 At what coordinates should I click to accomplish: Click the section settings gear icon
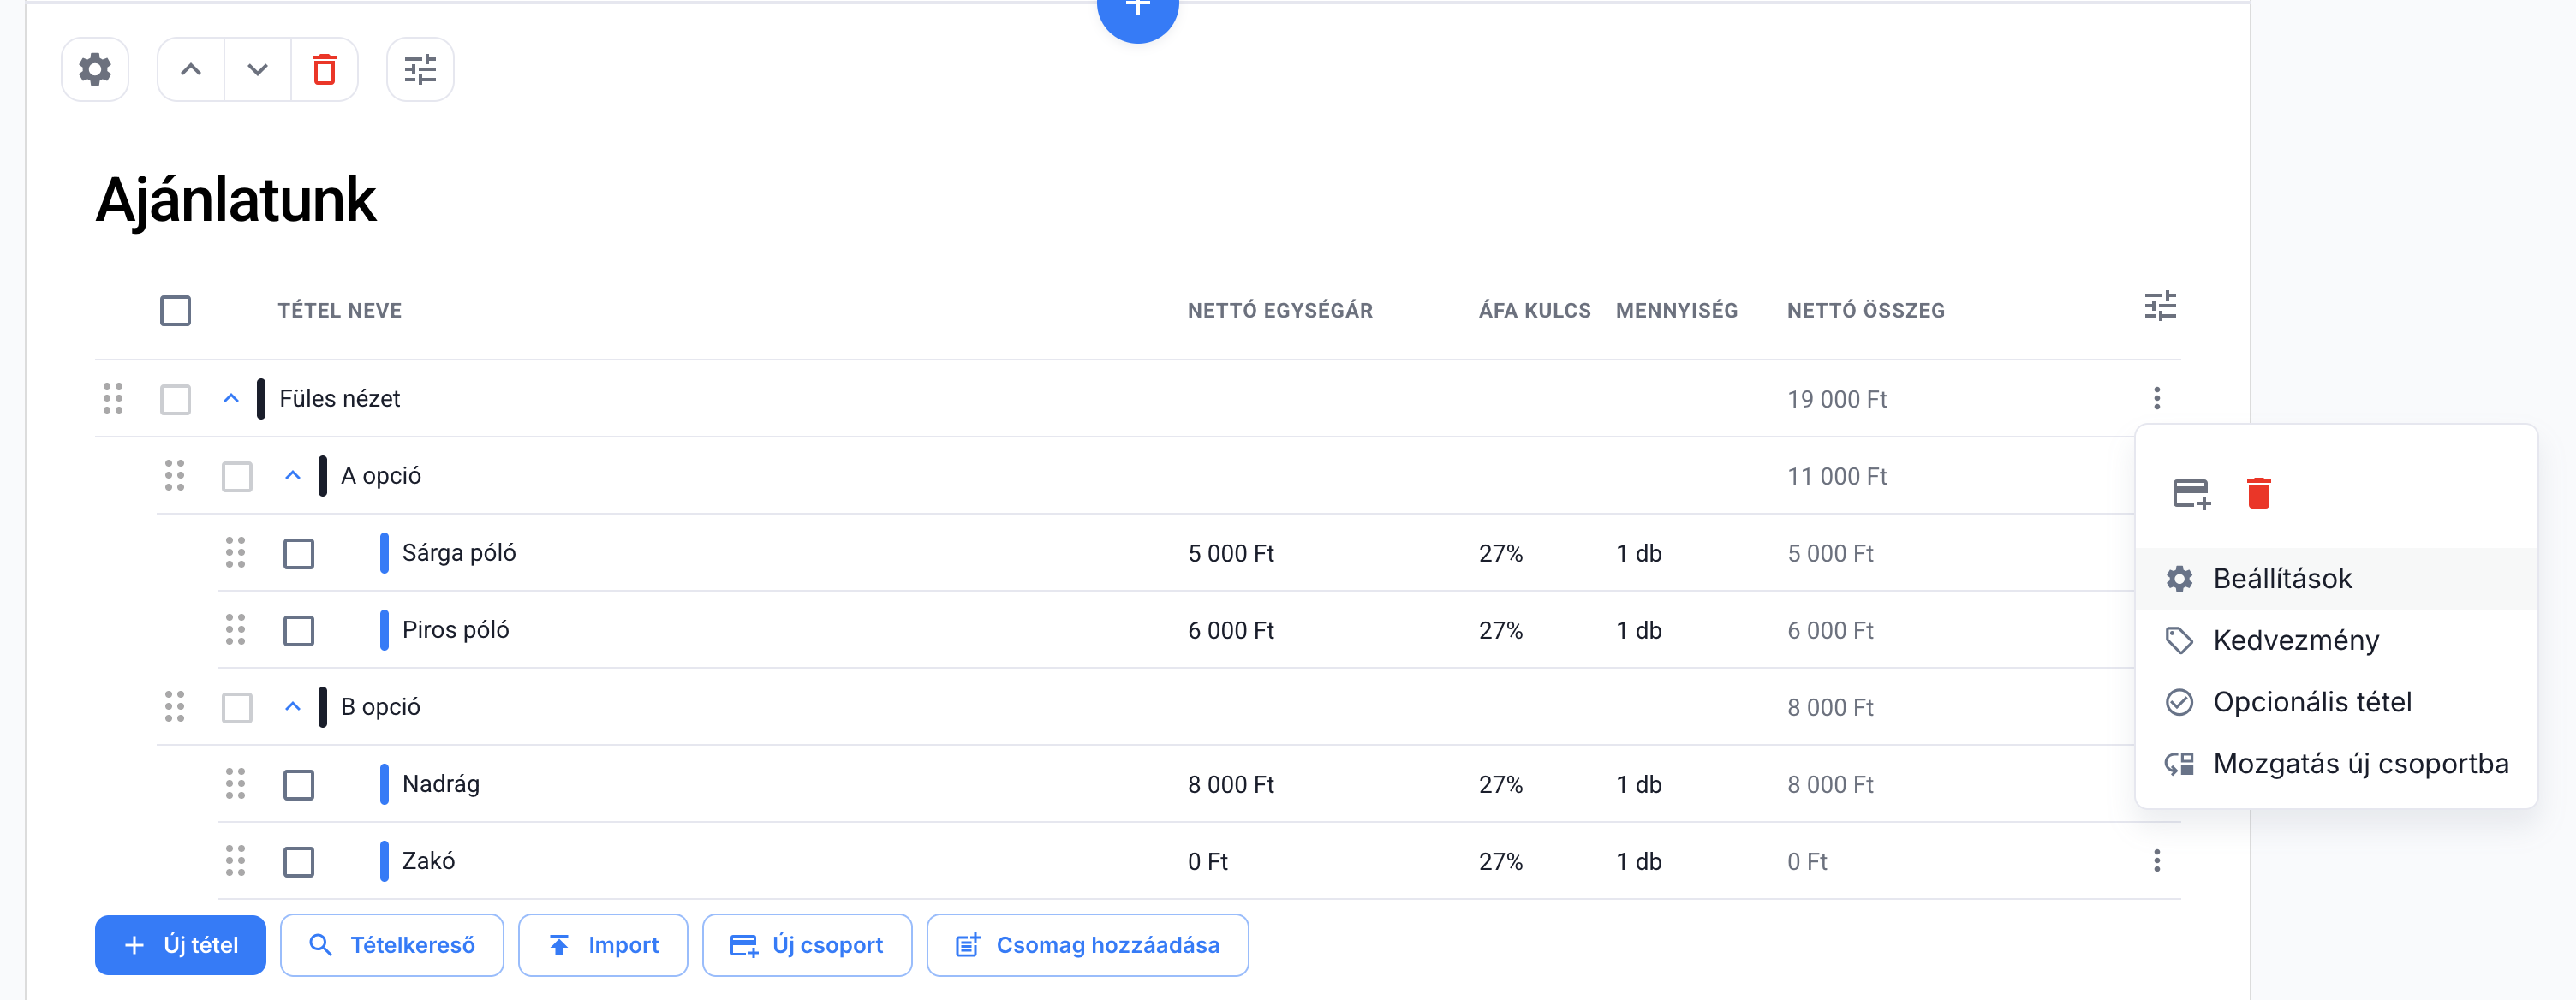coord(95,70)
